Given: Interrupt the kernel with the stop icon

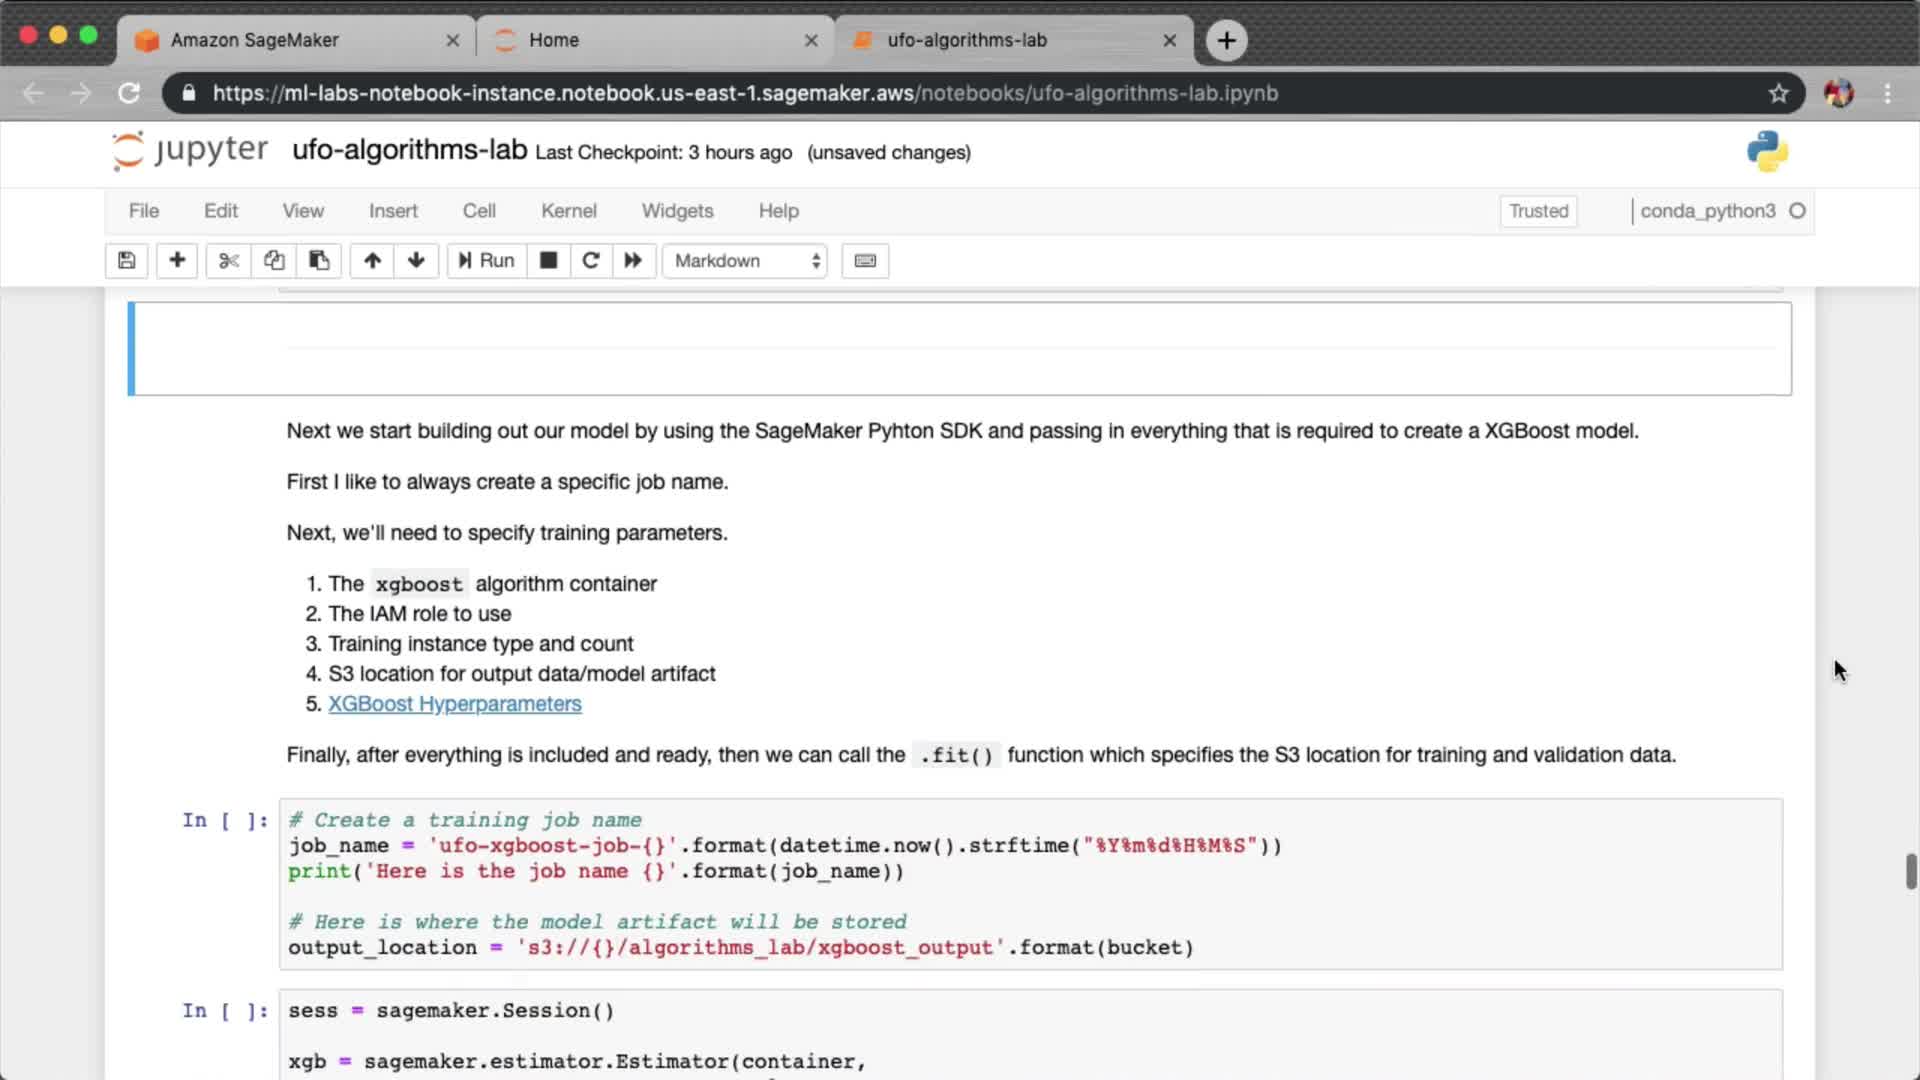Looking at the screenshot, I should click(x=548, y=261).
